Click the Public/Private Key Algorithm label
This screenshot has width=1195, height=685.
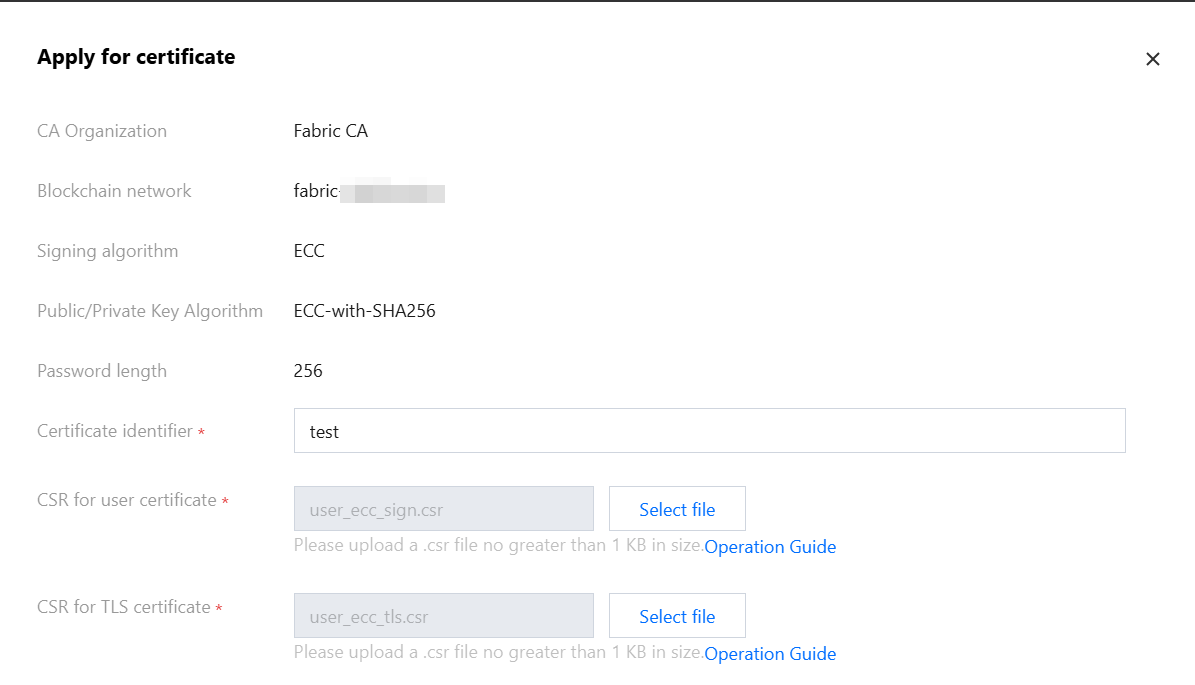150,311
